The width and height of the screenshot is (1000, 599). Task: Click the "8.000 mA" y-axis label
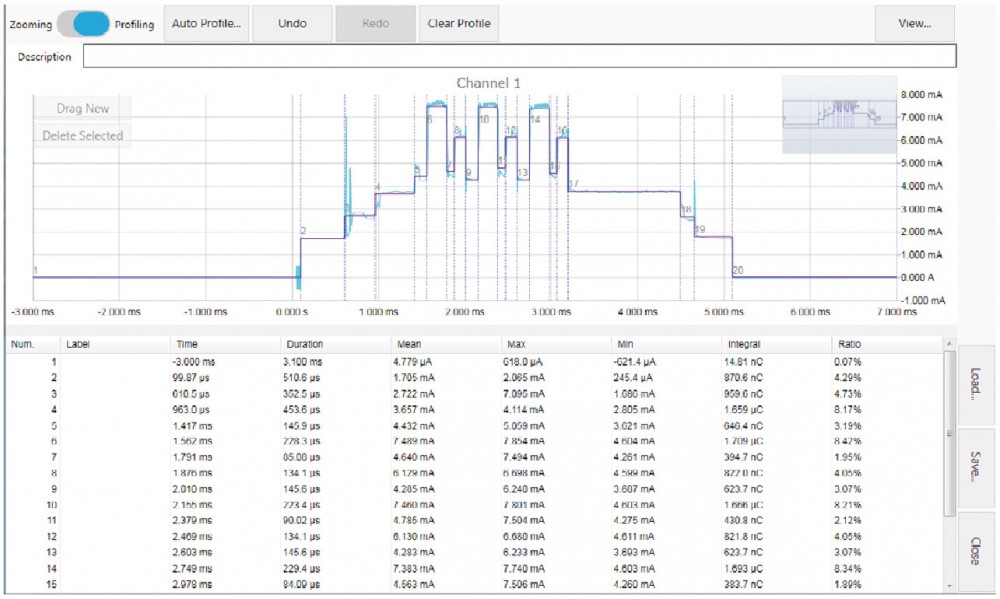(x=922, y=94)
